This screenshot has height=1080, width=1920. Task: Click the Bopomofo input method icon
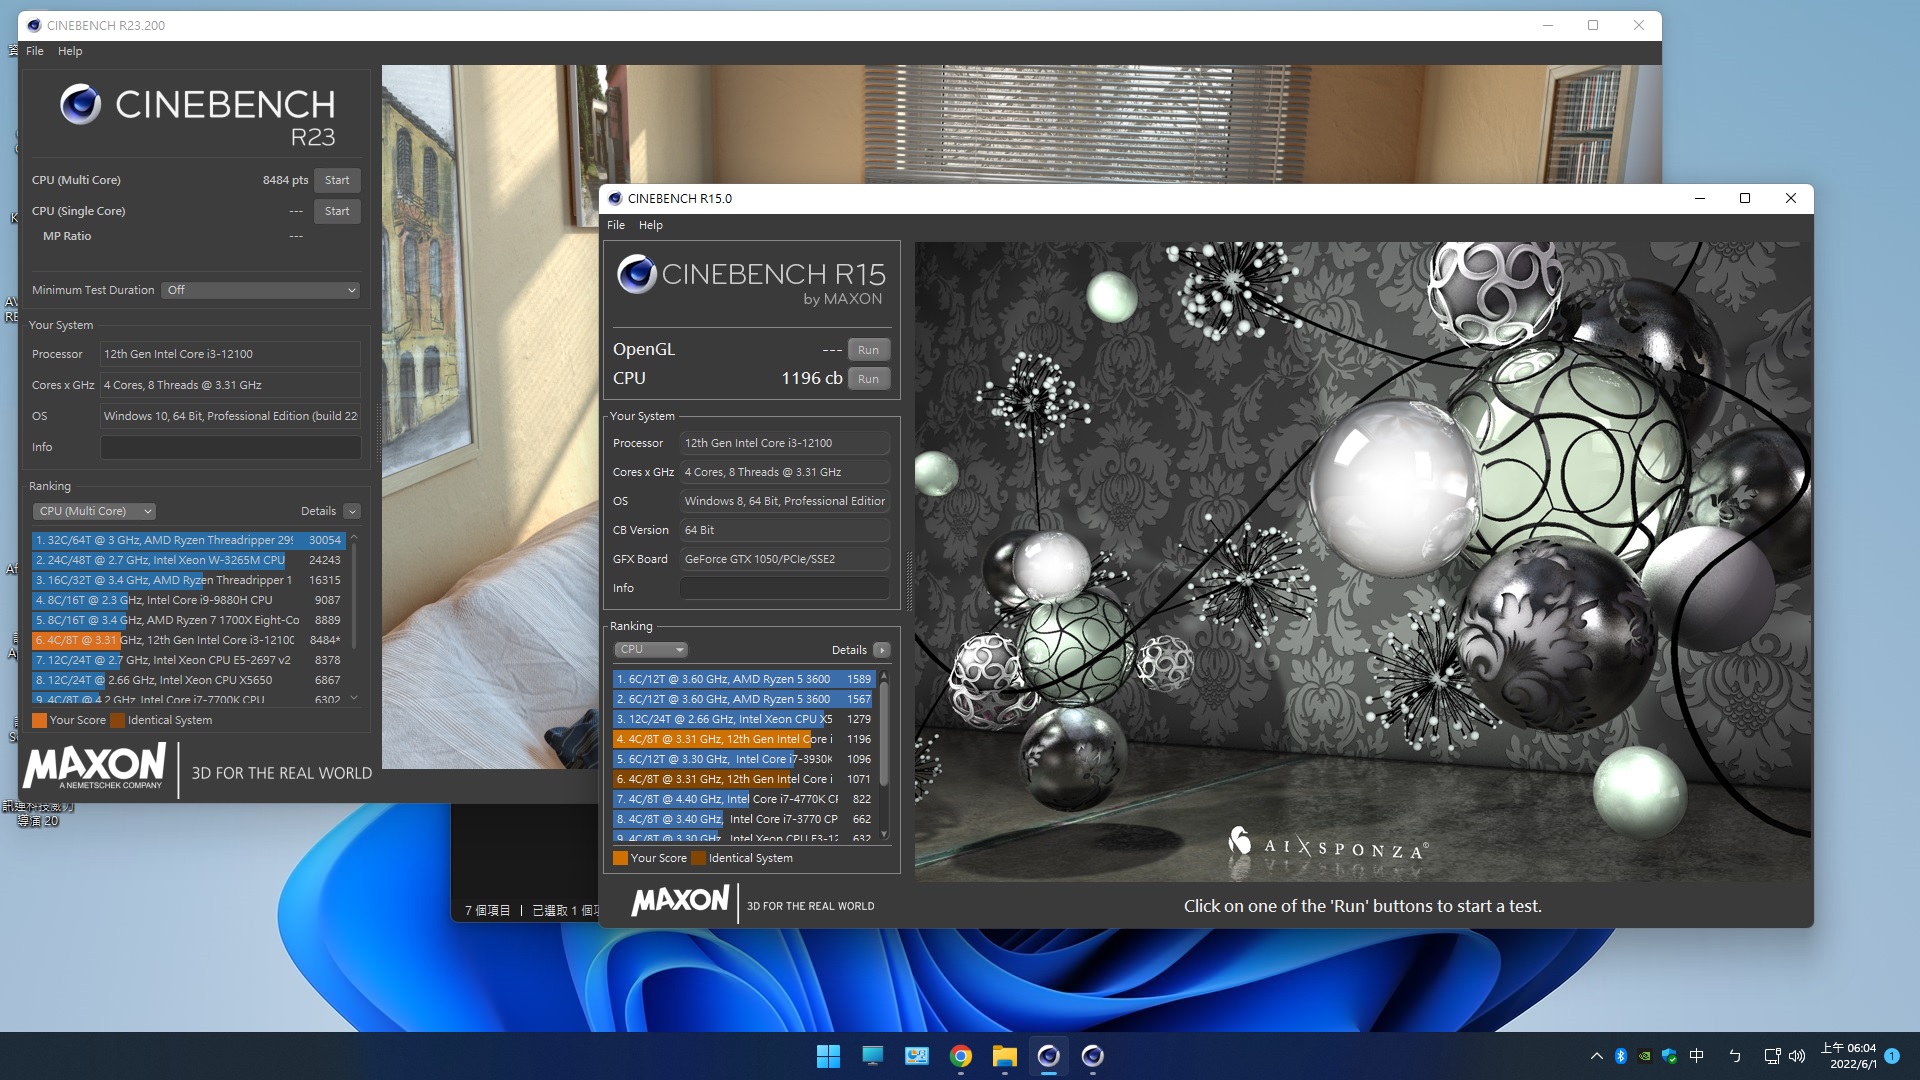[x=1735, y=1056]
